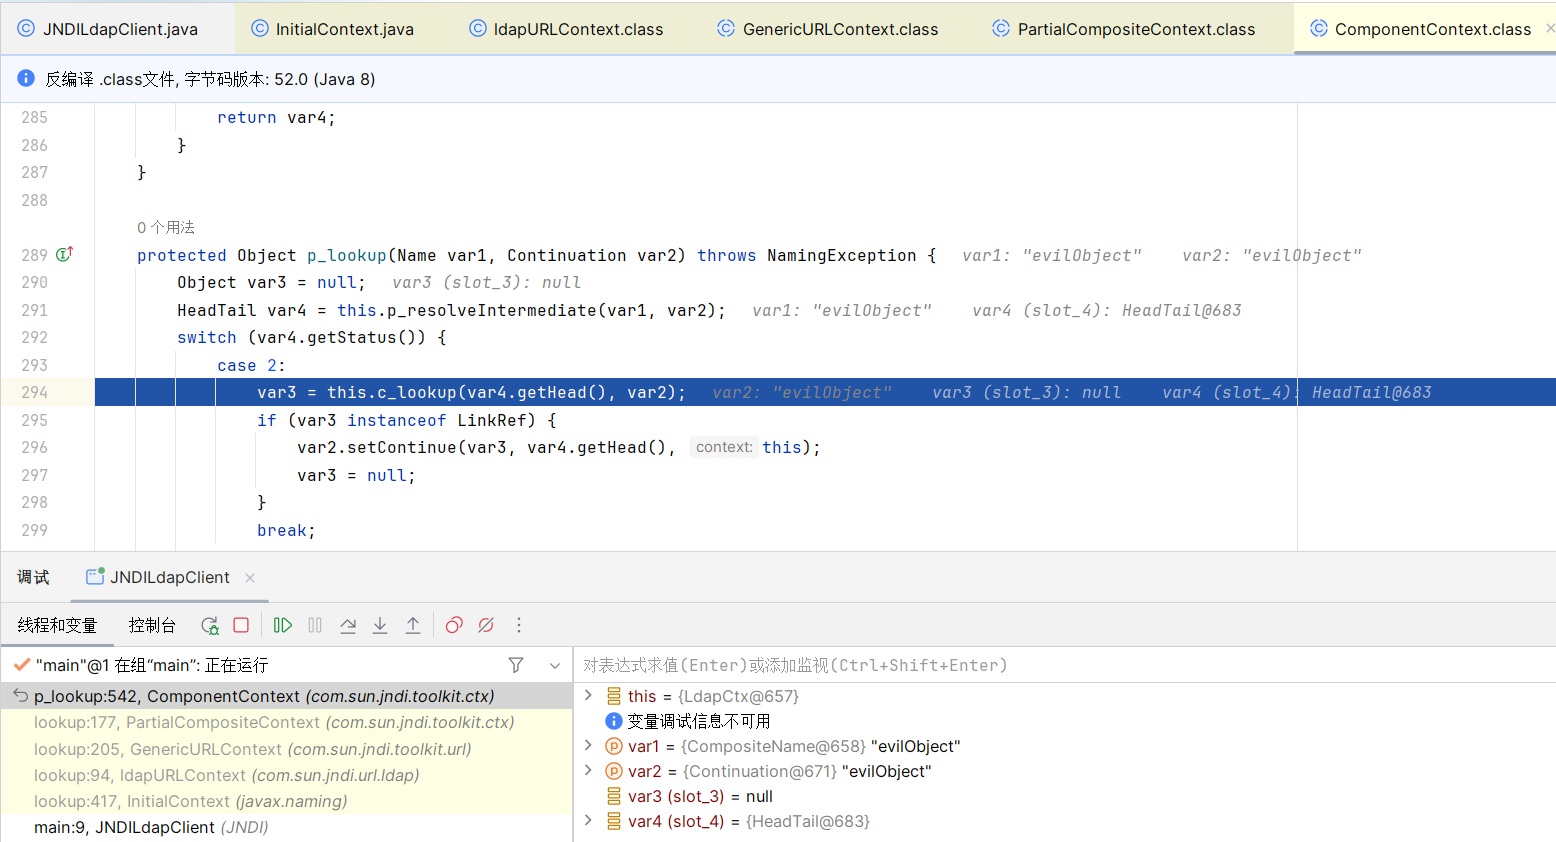Image resolution: width=1556 pixels, height=842 pixels.
Task: Expand the var4 HeadTail variable
Action: click(x=589, y=820)
